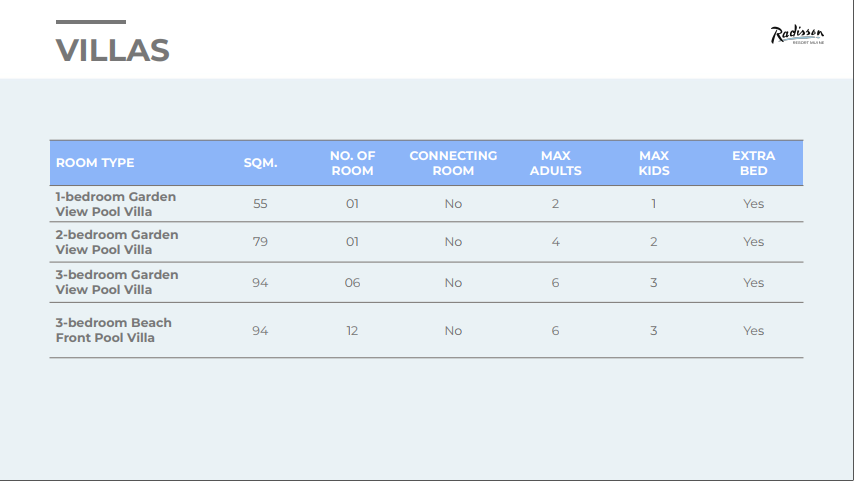854x481 pixels.
Task: Click max adults value 4 in 2-bedroom row
Action: pyautogui.click(x=555, y=242)
